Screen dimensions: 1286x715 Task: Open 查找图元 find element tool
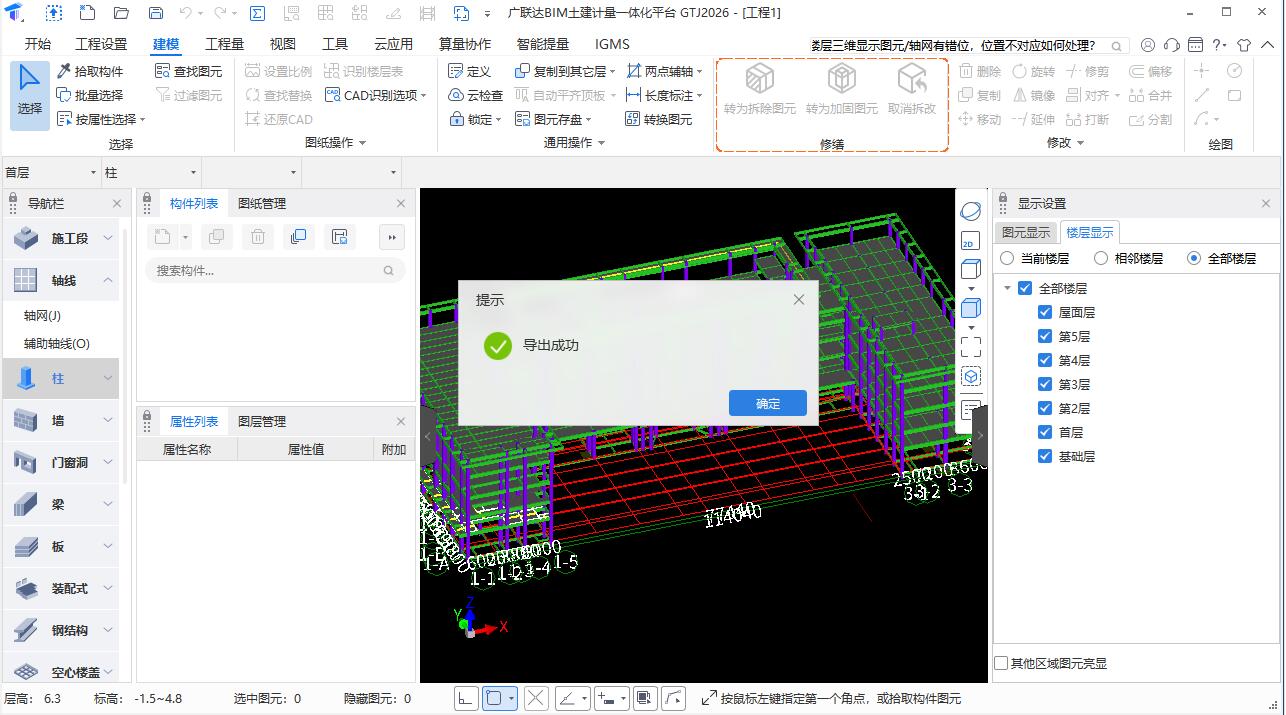coord(189,71)
